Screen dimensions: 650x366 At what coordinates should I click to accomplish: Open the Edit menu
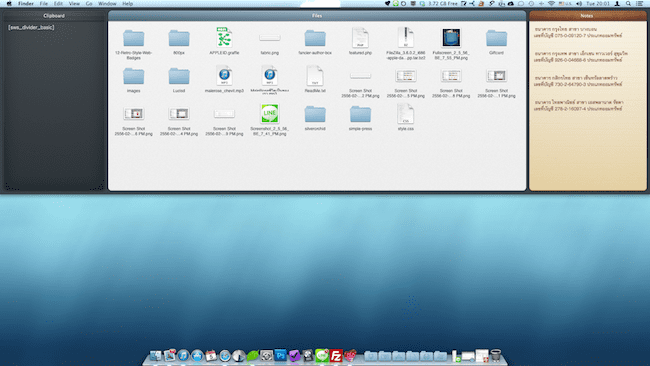(x=58, y=4)
